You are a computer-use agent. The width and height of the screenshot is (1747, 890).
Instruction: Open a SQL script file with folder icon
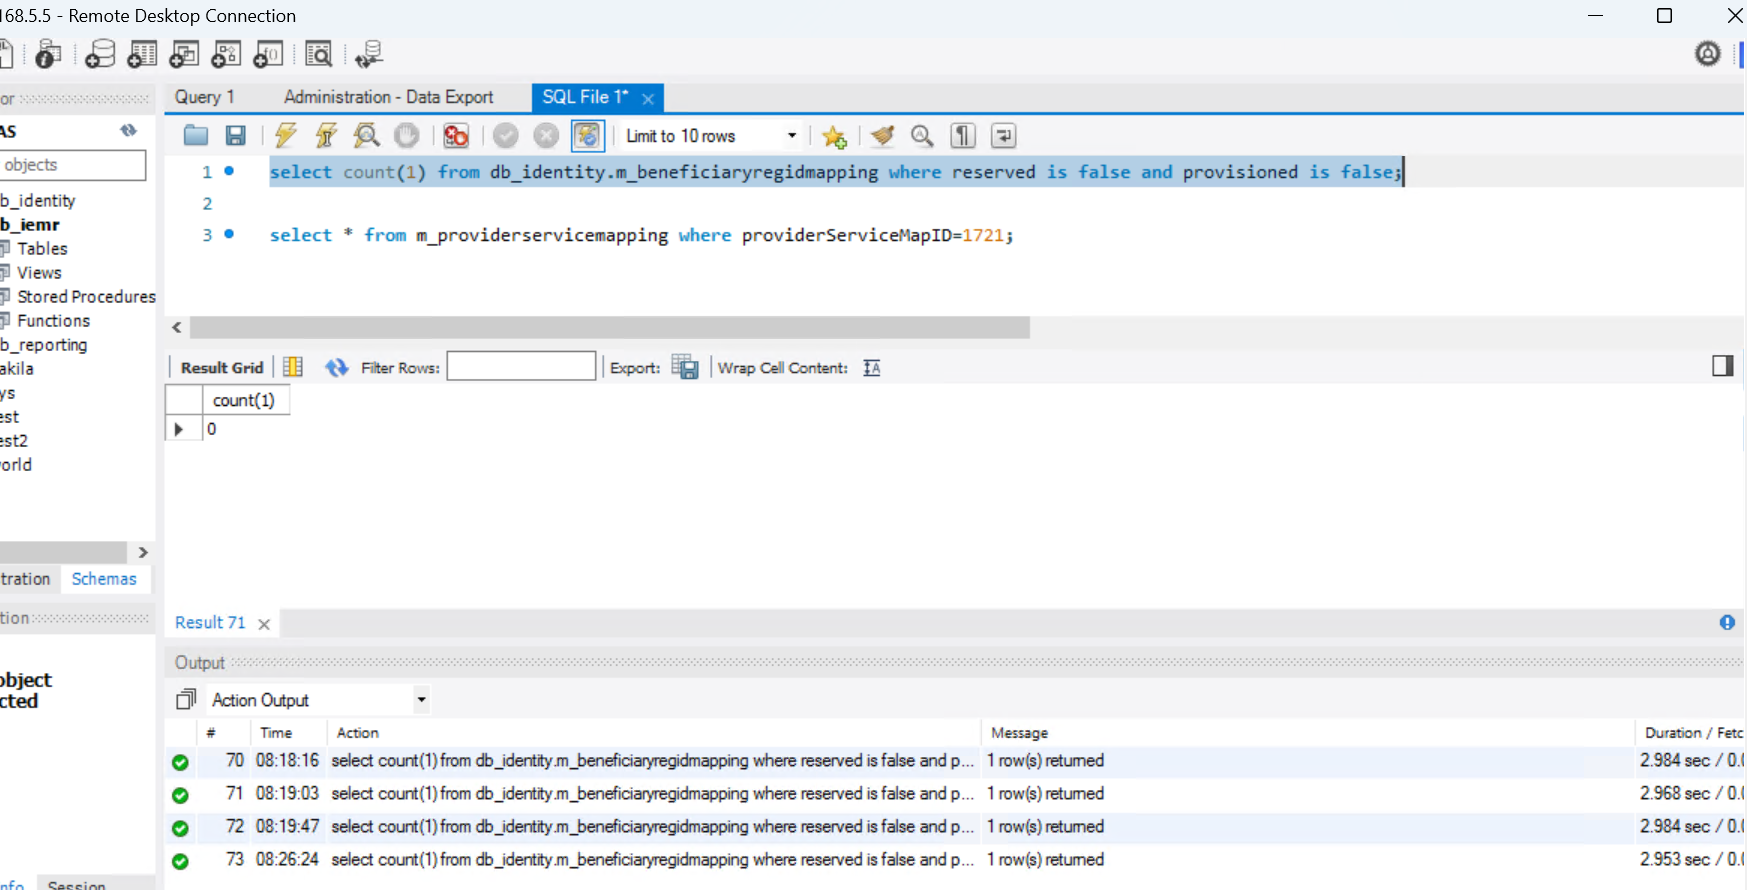(x=196, y=136)
